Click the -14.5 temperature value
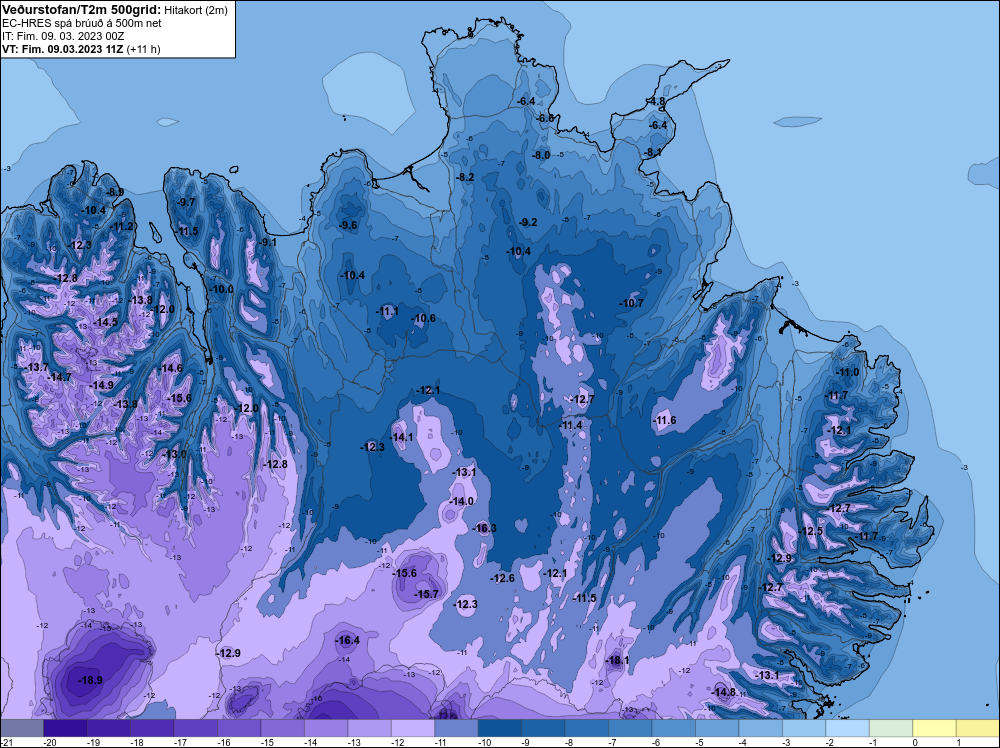Viewport: 1000px width, 748px height. point(105,322)
